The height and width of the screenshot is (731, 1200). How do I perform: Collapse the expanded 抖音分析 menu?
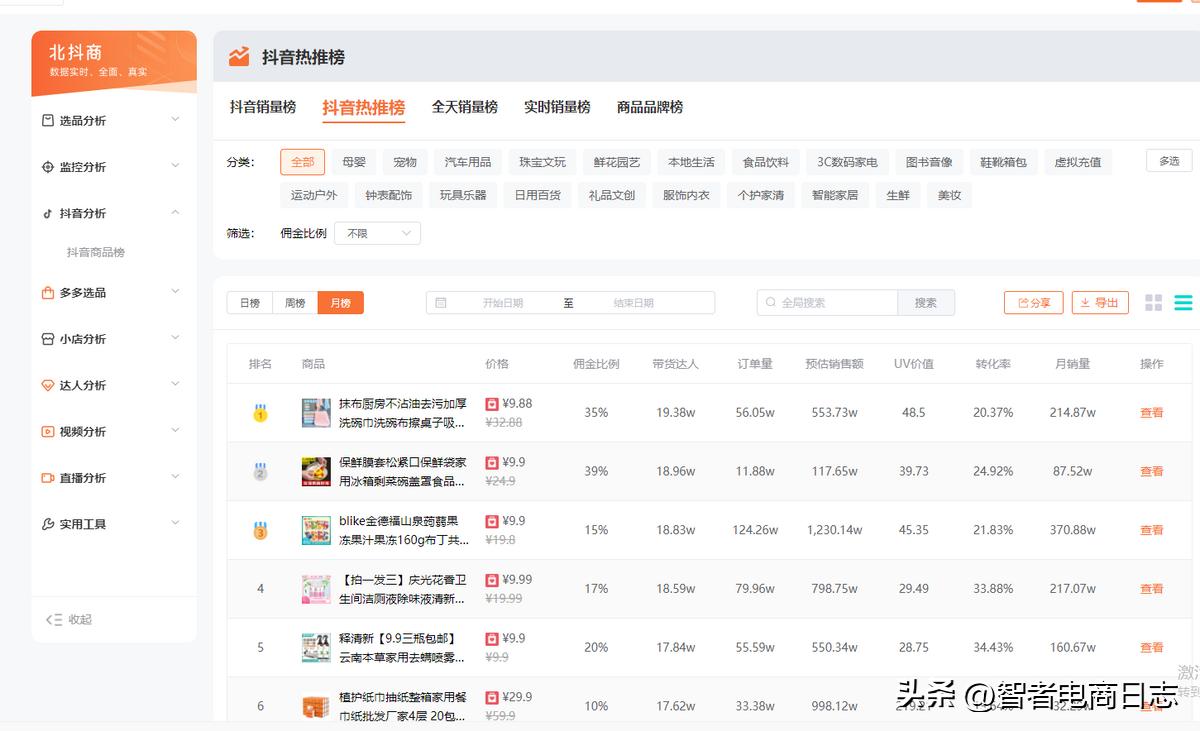[175, 212]
